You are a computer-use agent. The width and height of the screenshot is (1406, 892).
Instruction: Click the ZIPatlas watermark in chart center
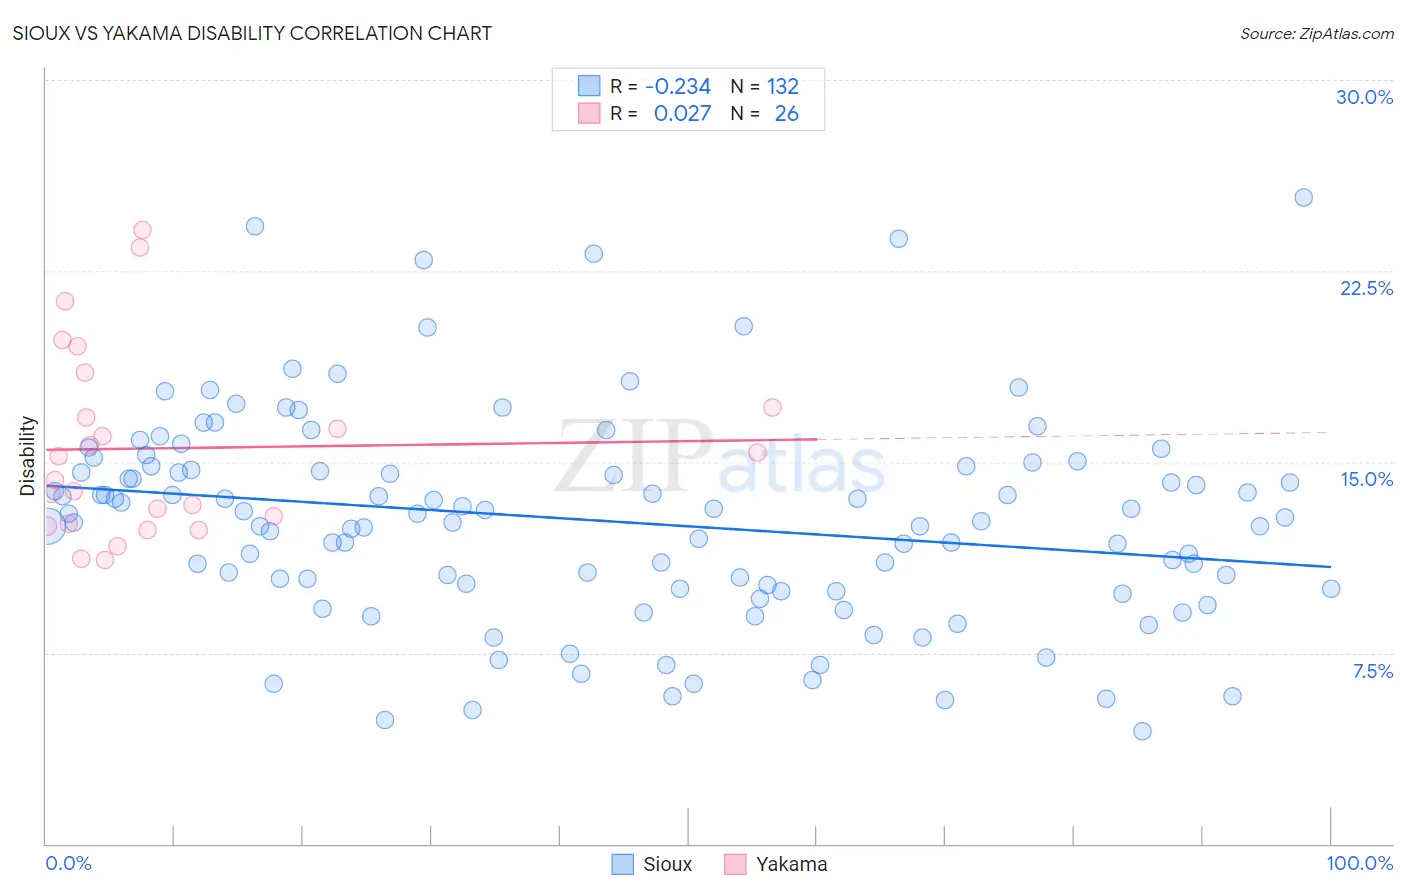click(720, 456)
